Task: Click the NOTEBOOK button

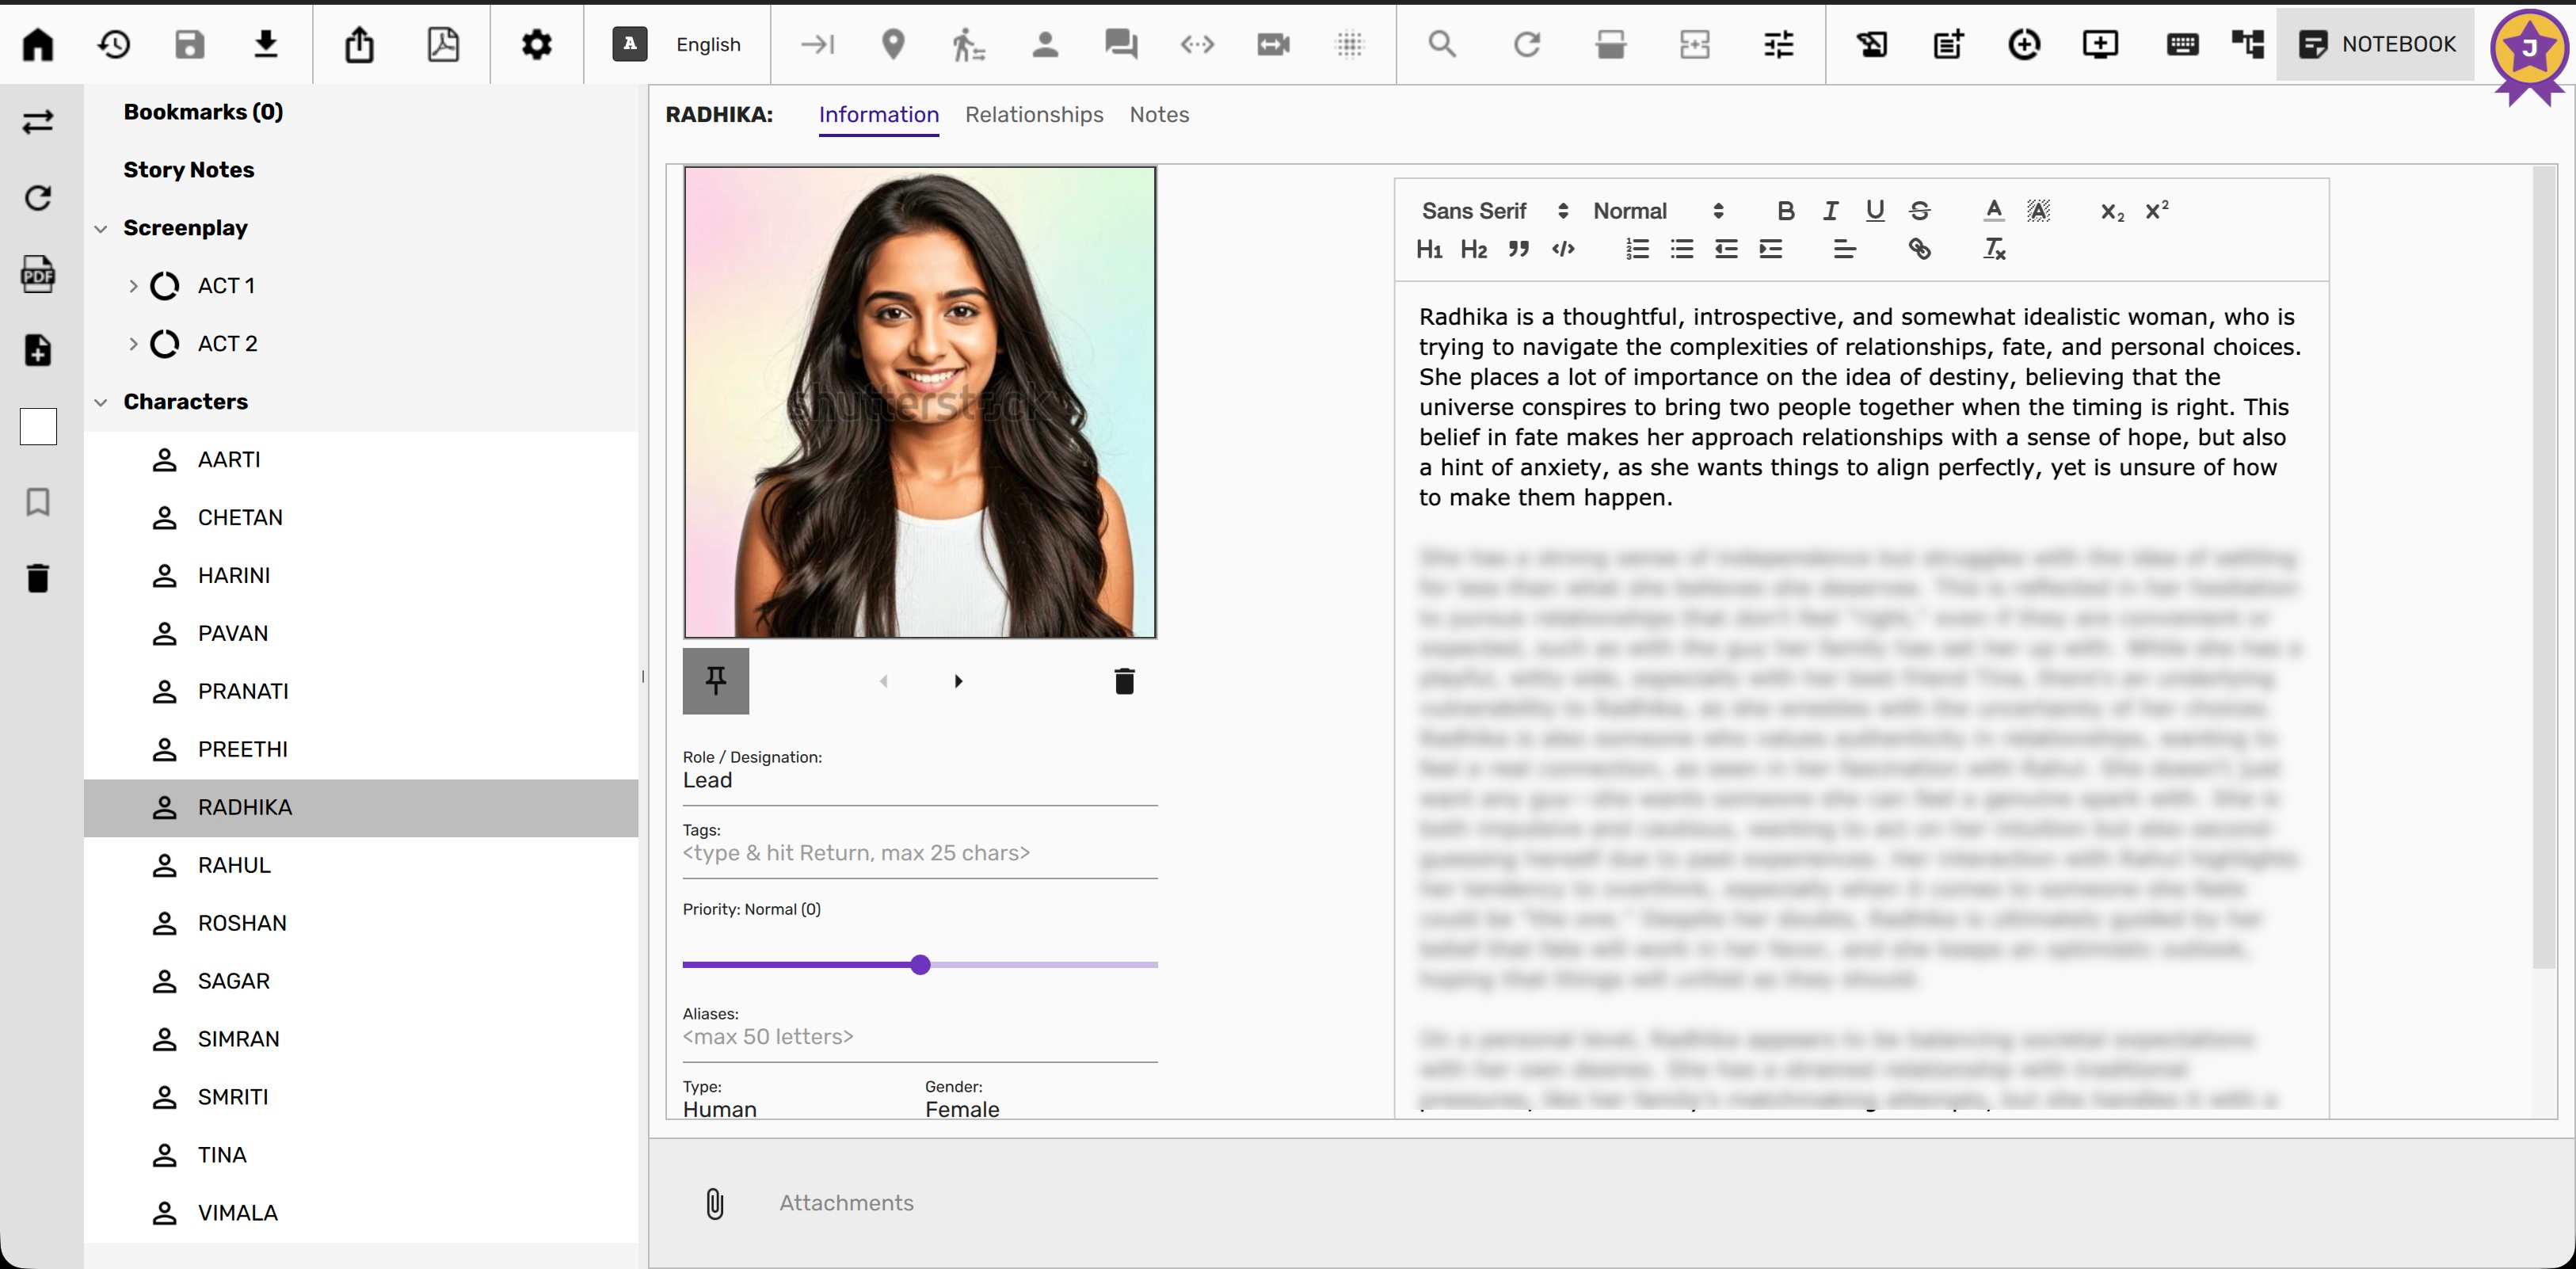Action: click(x=2377, y=44)
